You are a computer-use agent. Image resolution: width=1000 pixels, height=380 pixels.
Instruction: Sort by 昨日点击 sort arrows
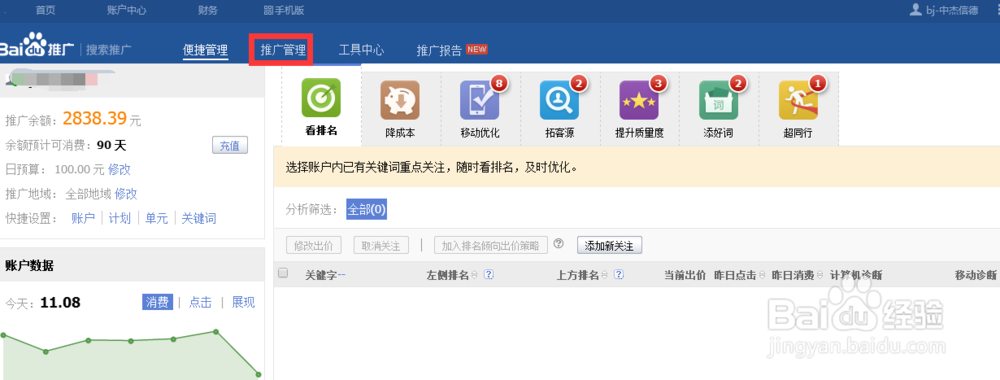coord(761,275)
